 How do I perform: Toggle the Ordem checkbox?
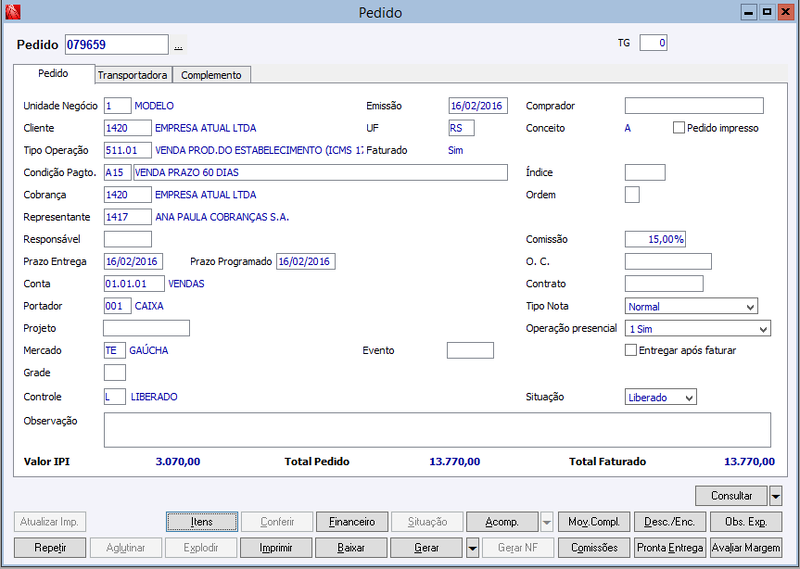click(632, 194)
